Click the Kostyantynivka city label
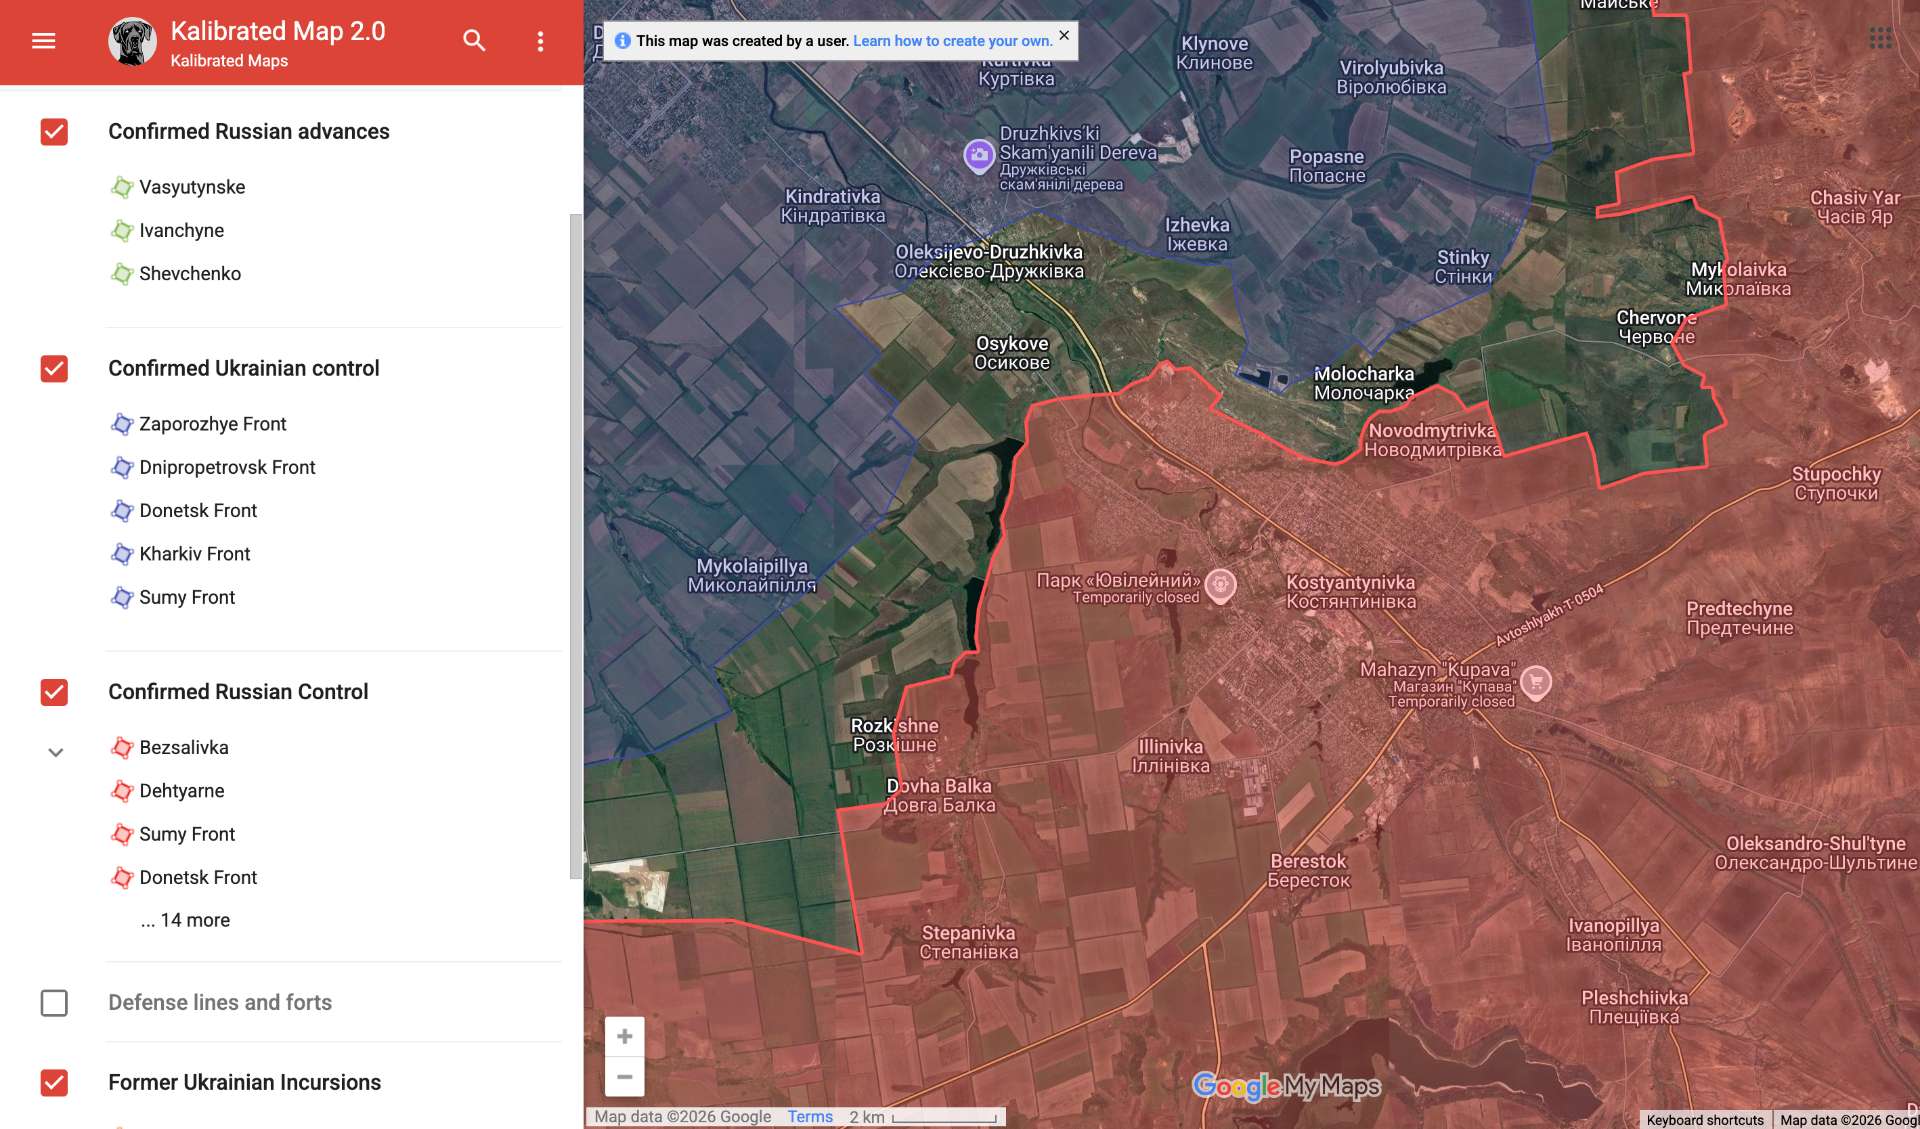 tap(1350, 592)
